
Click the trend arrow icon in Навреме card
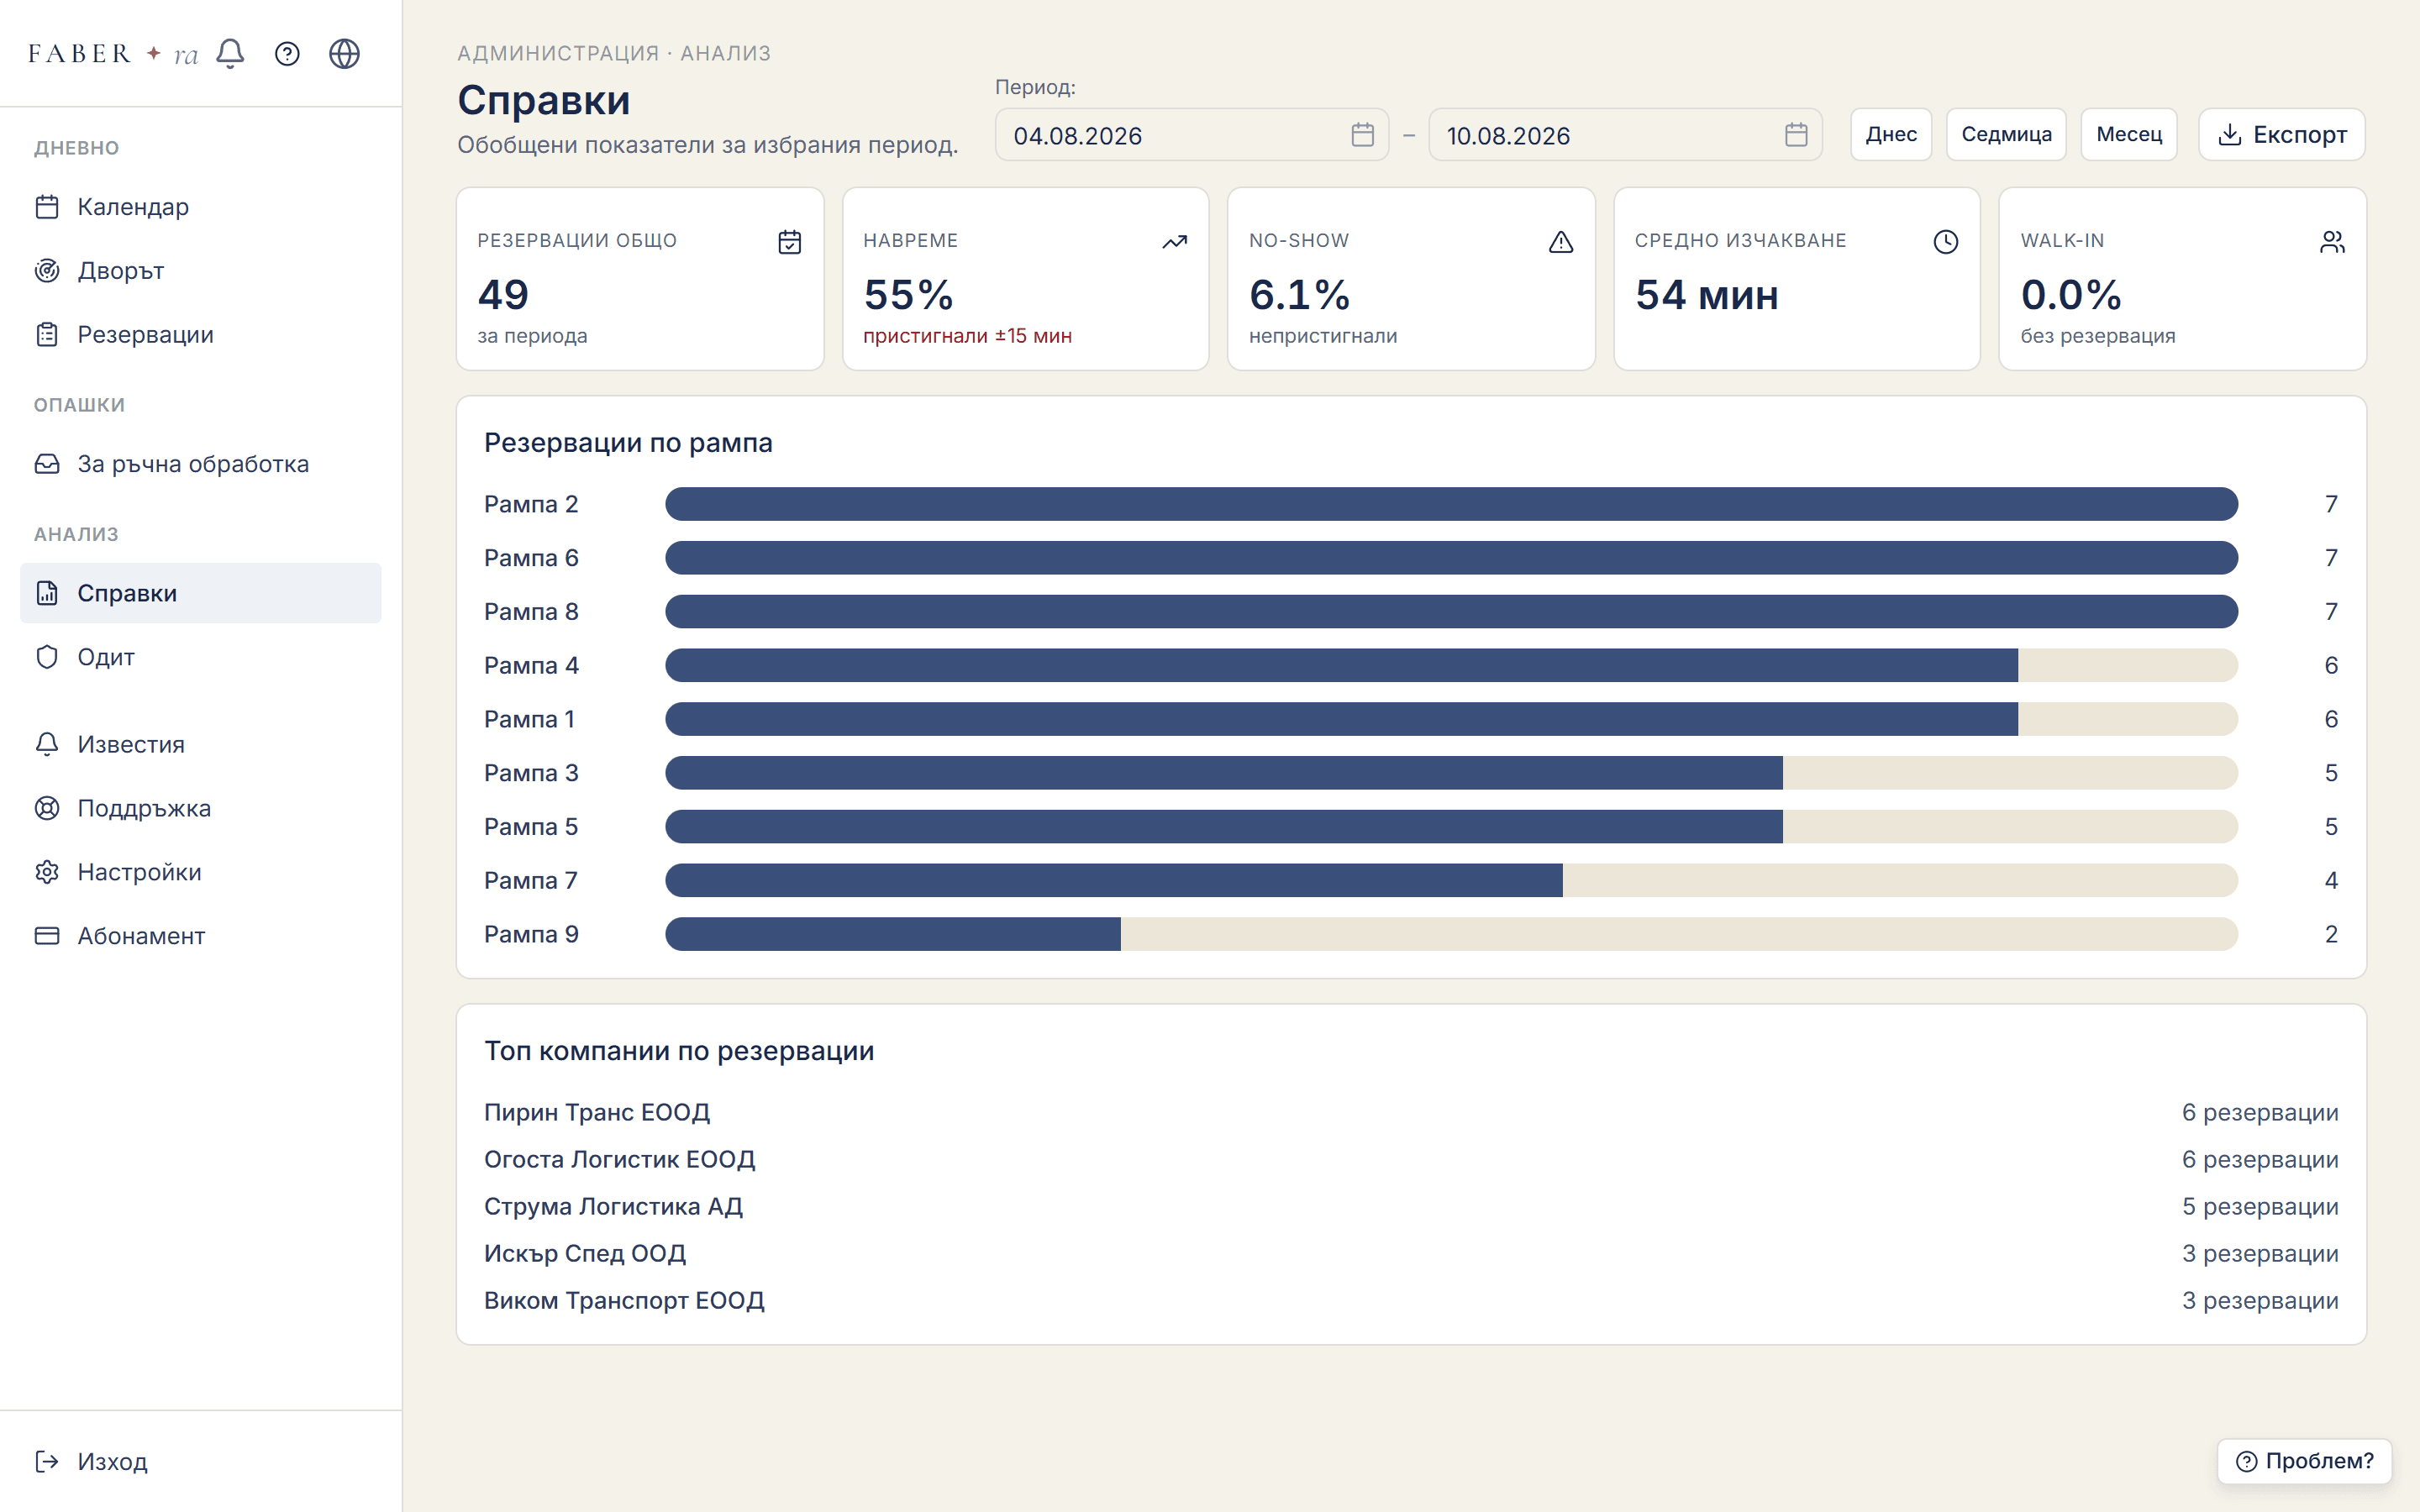[1175, 242]
